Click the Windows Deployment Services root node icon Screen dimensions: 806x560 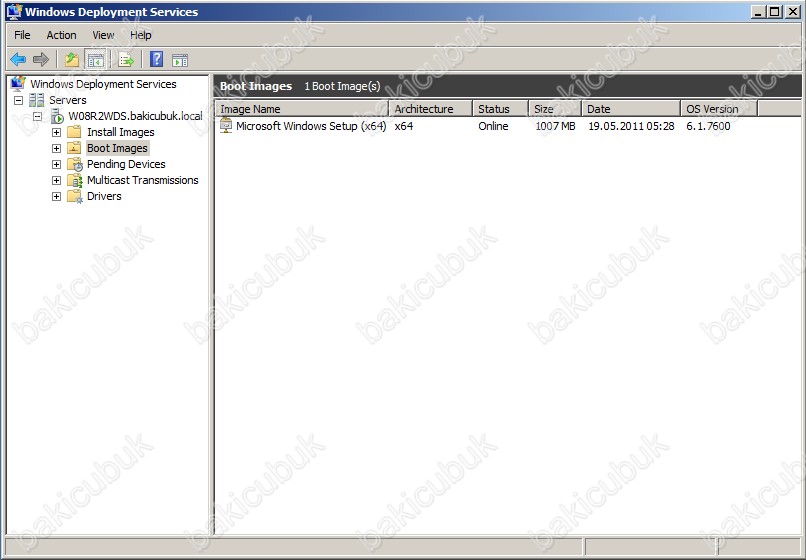(18, 83)
